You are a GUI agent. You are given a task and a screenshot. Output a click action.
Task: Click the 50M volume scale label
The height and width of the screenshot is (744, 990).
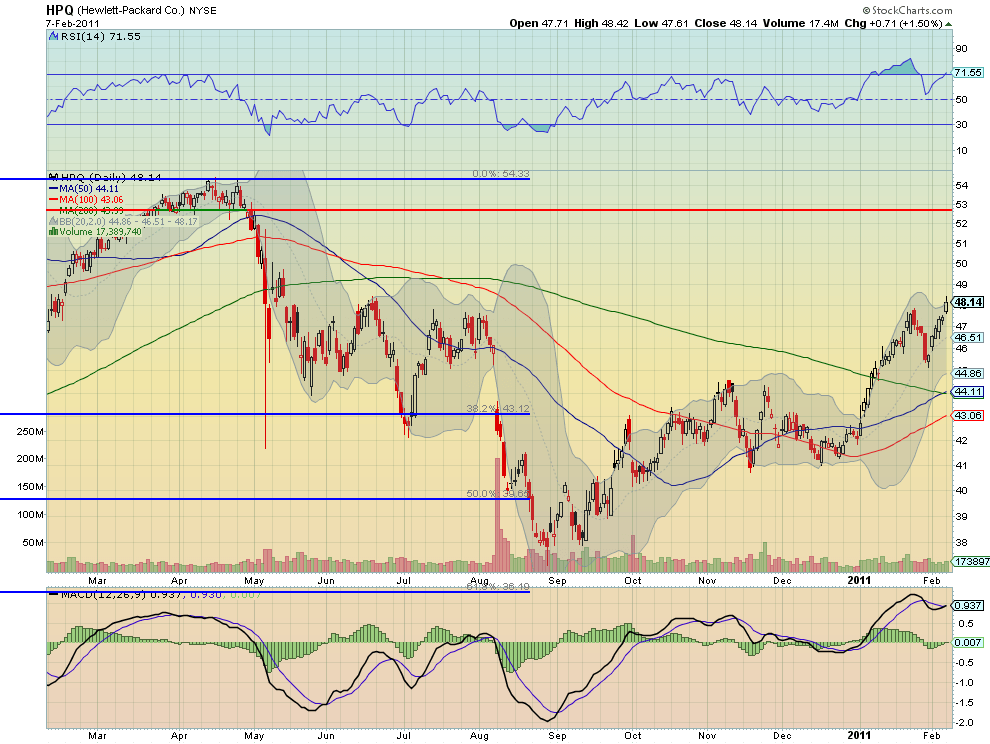33,543
